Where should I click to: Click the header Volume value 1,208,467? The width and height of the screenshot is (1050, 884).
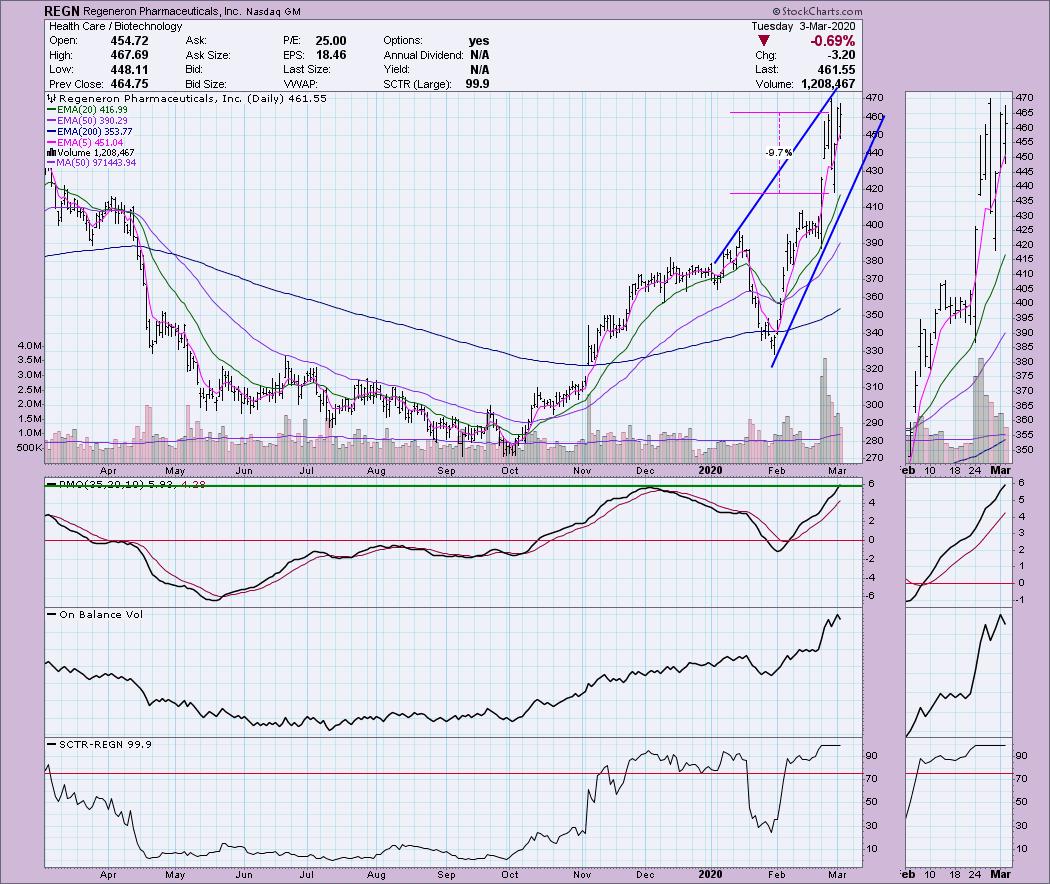click(x=828, y=84)
